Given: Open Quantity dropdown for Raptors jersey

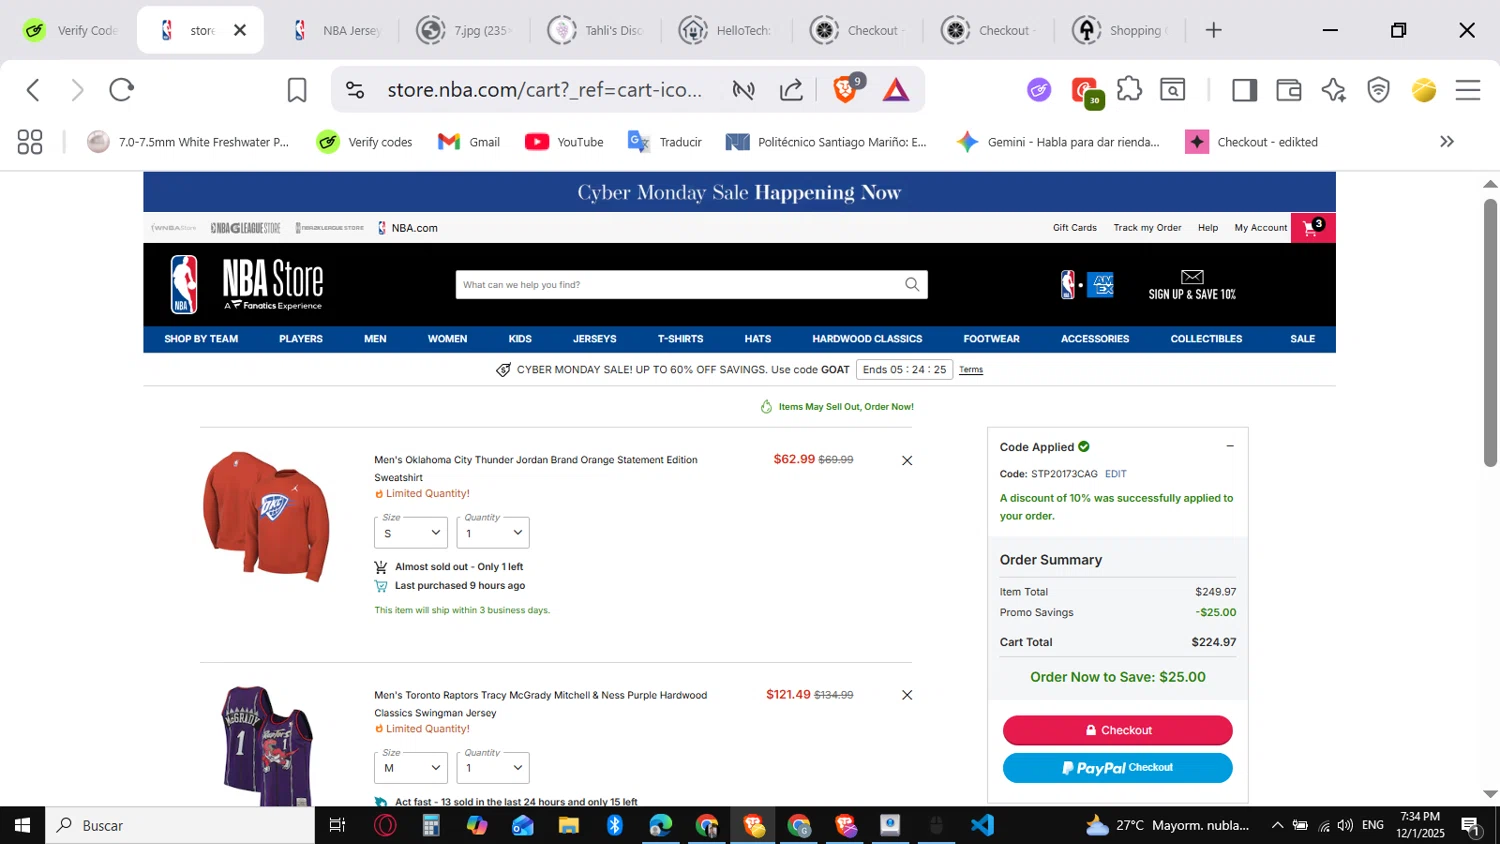Looking at the screenshot, I should pyautogui.click(x=493, y=768).
